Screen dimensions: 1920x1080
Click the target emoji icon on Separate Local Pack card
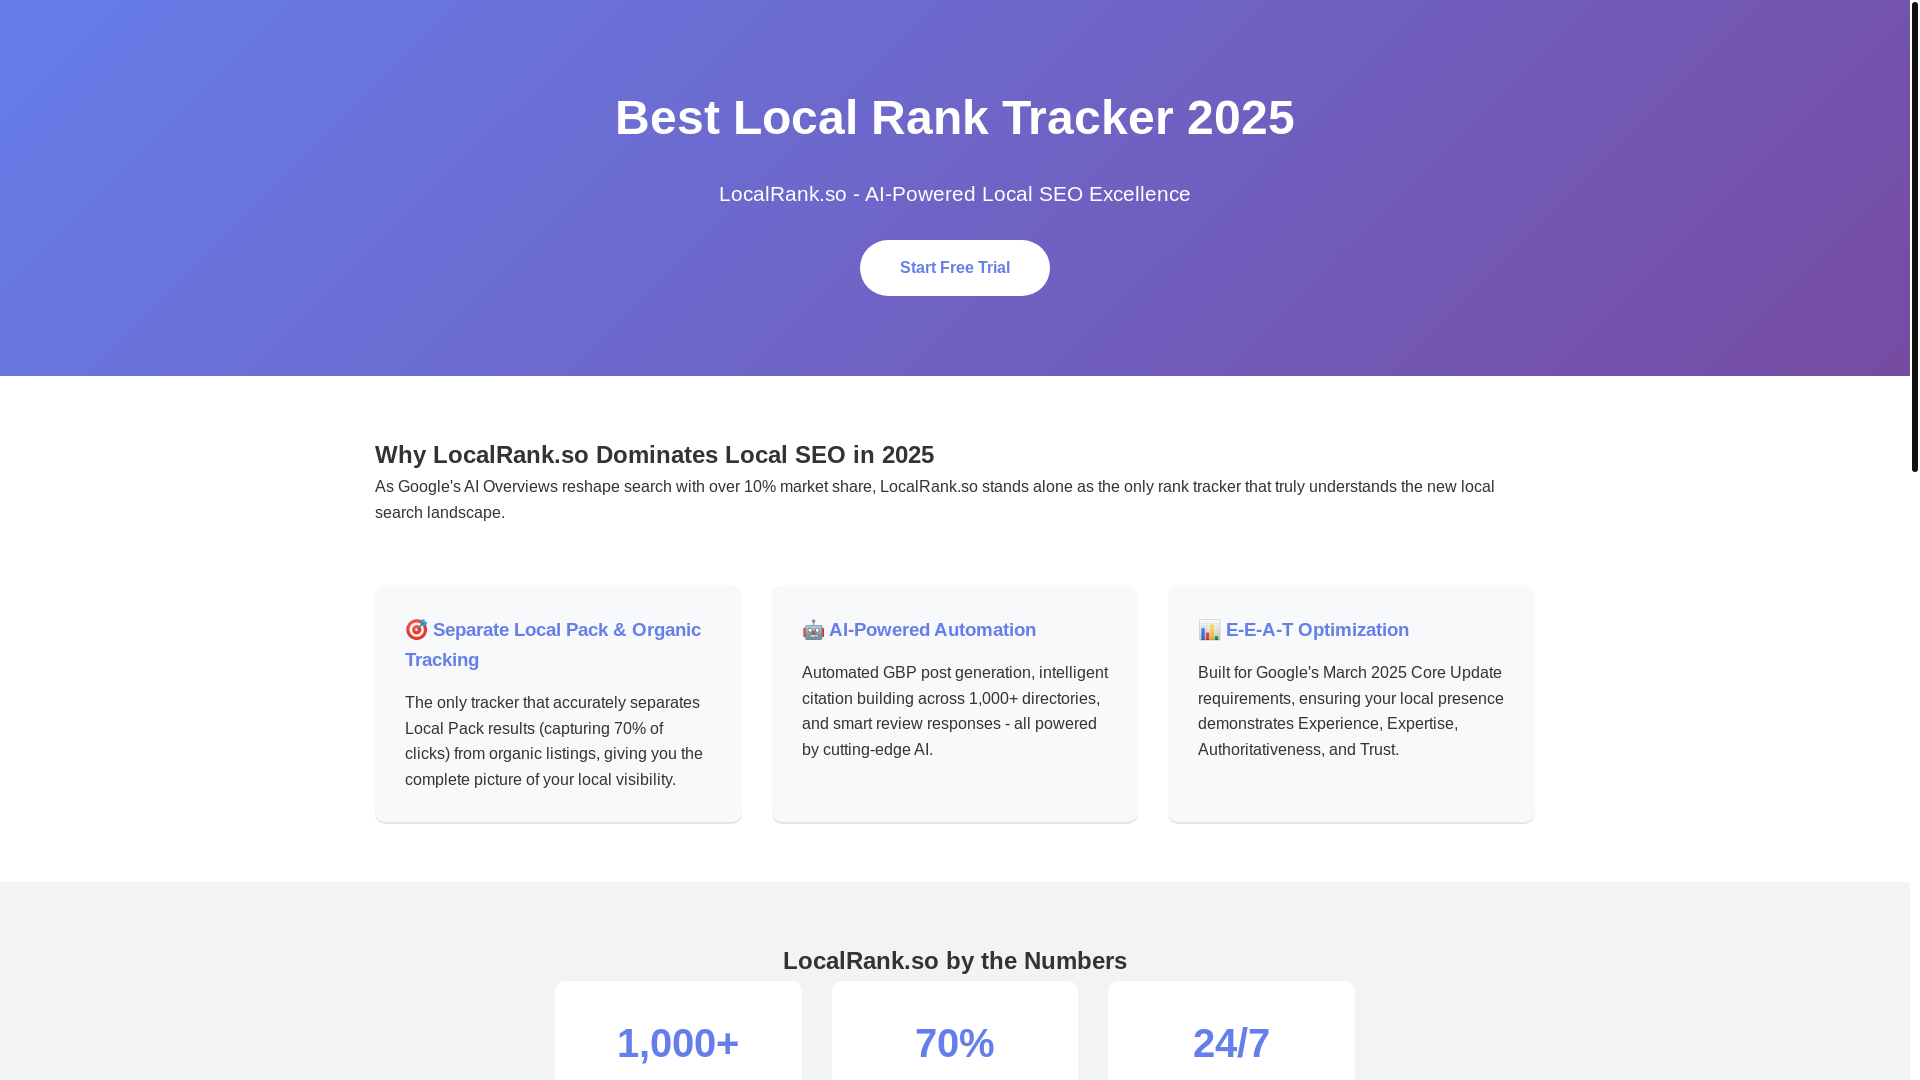pyautogui.click(x=416, y=629)
